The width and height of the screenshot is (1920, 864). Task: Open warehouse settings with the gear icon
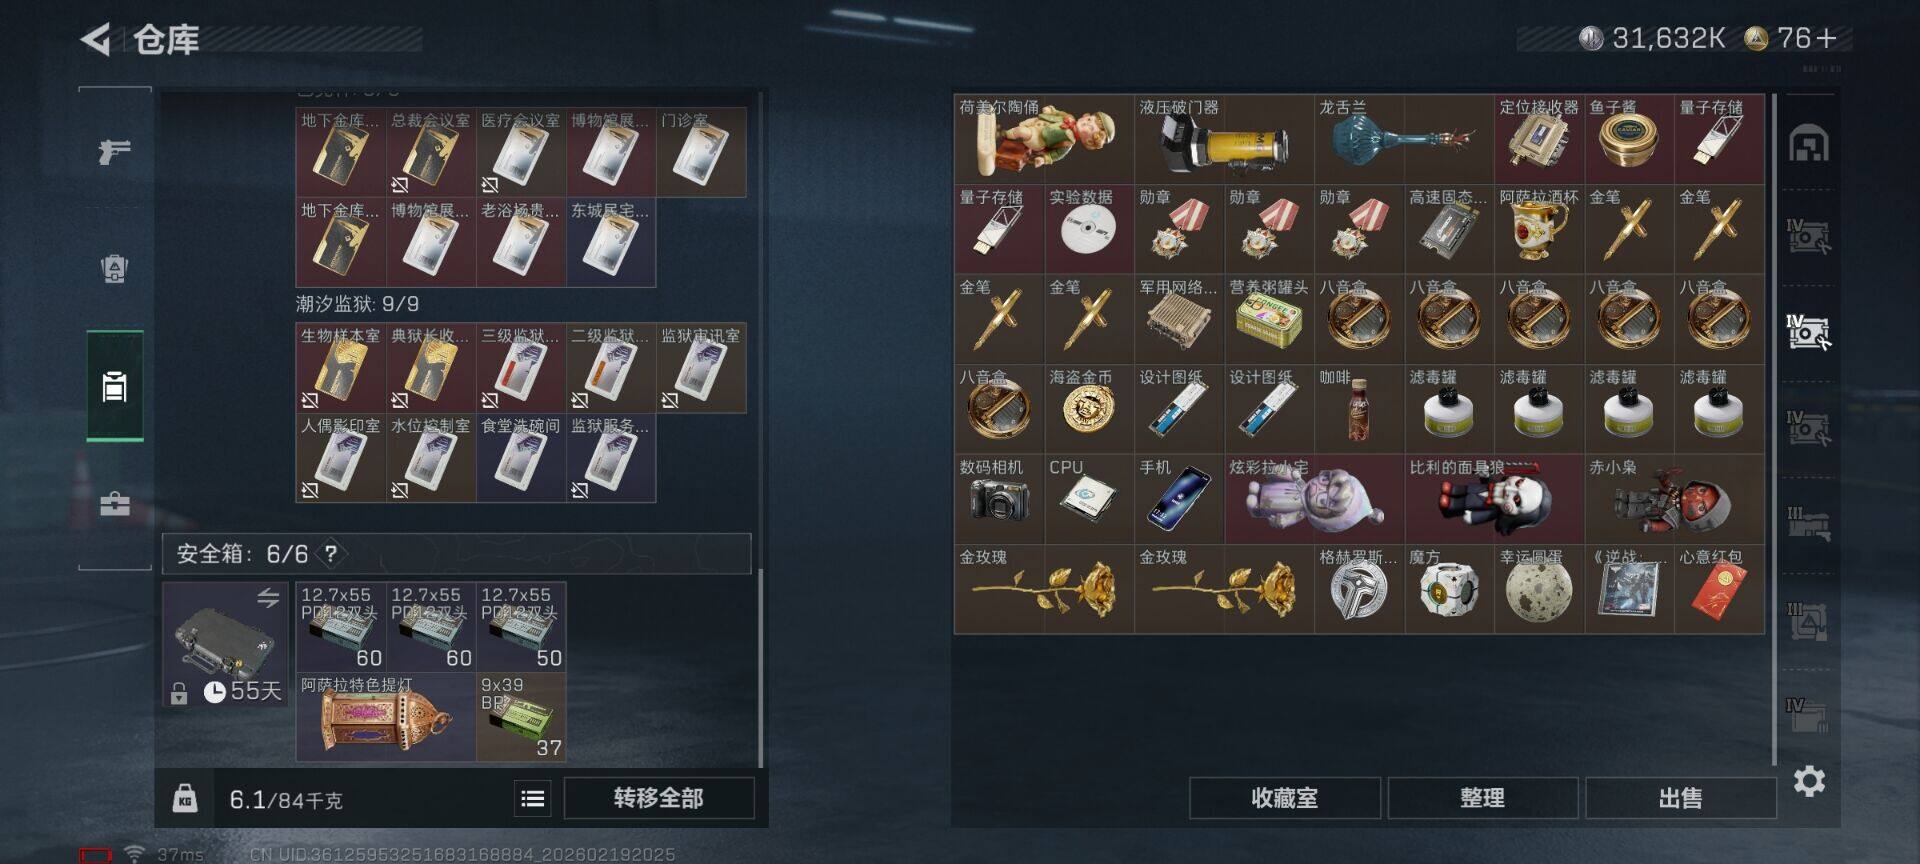(1809, 781)
